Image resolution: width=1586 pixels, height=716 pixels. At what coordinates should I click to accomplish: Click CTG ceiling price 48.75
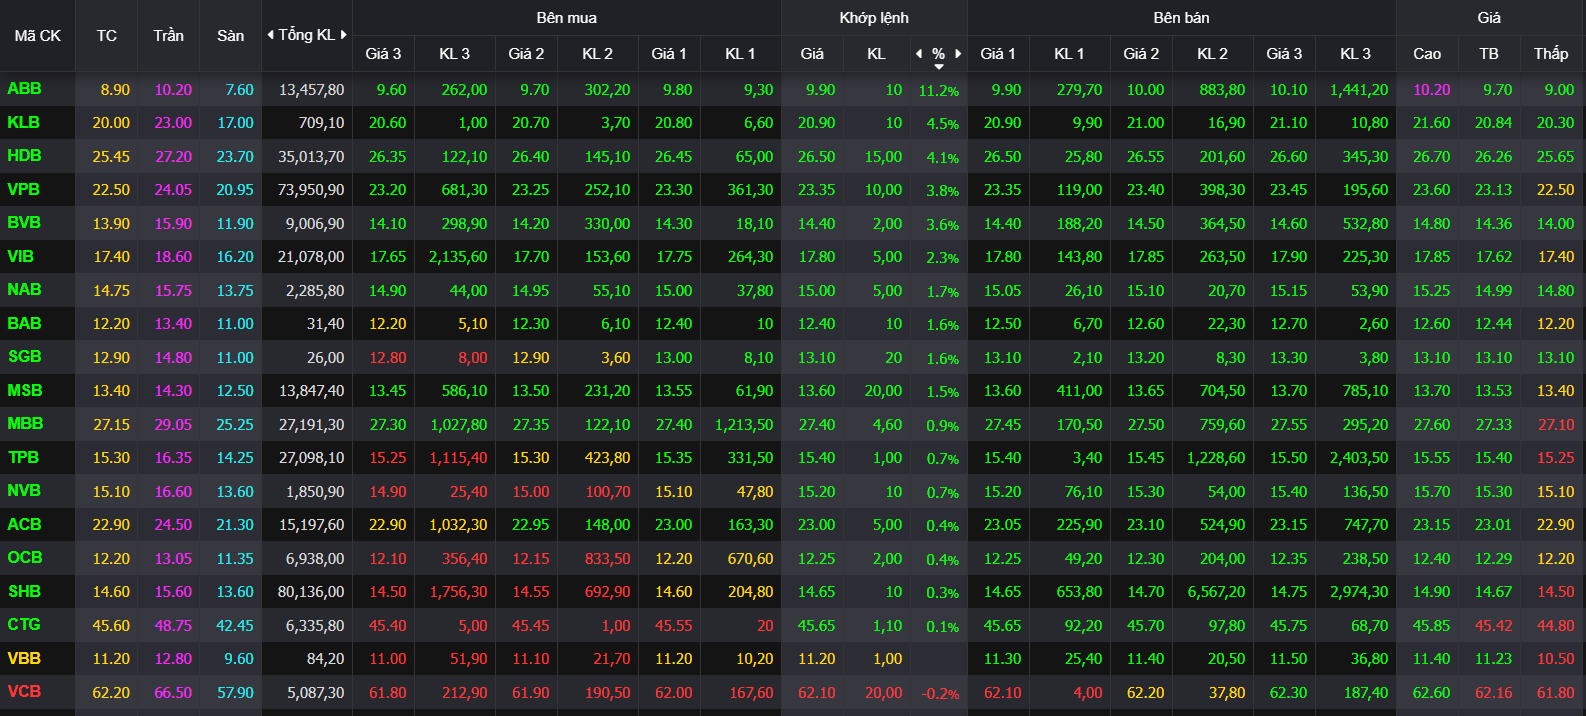(x=173, y=626)
